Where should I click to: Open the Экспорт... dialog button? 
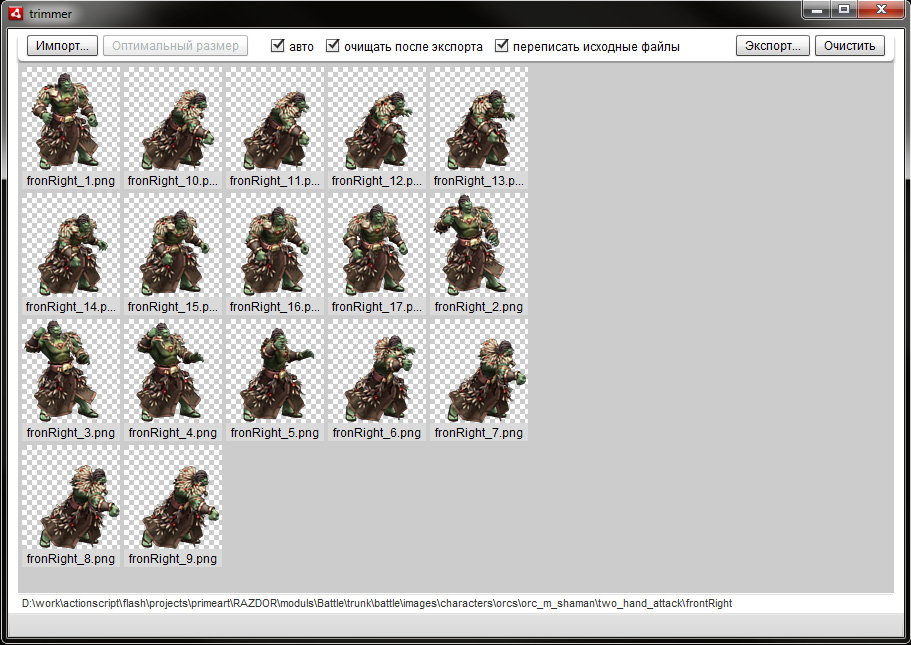click(x=773, y=46)
